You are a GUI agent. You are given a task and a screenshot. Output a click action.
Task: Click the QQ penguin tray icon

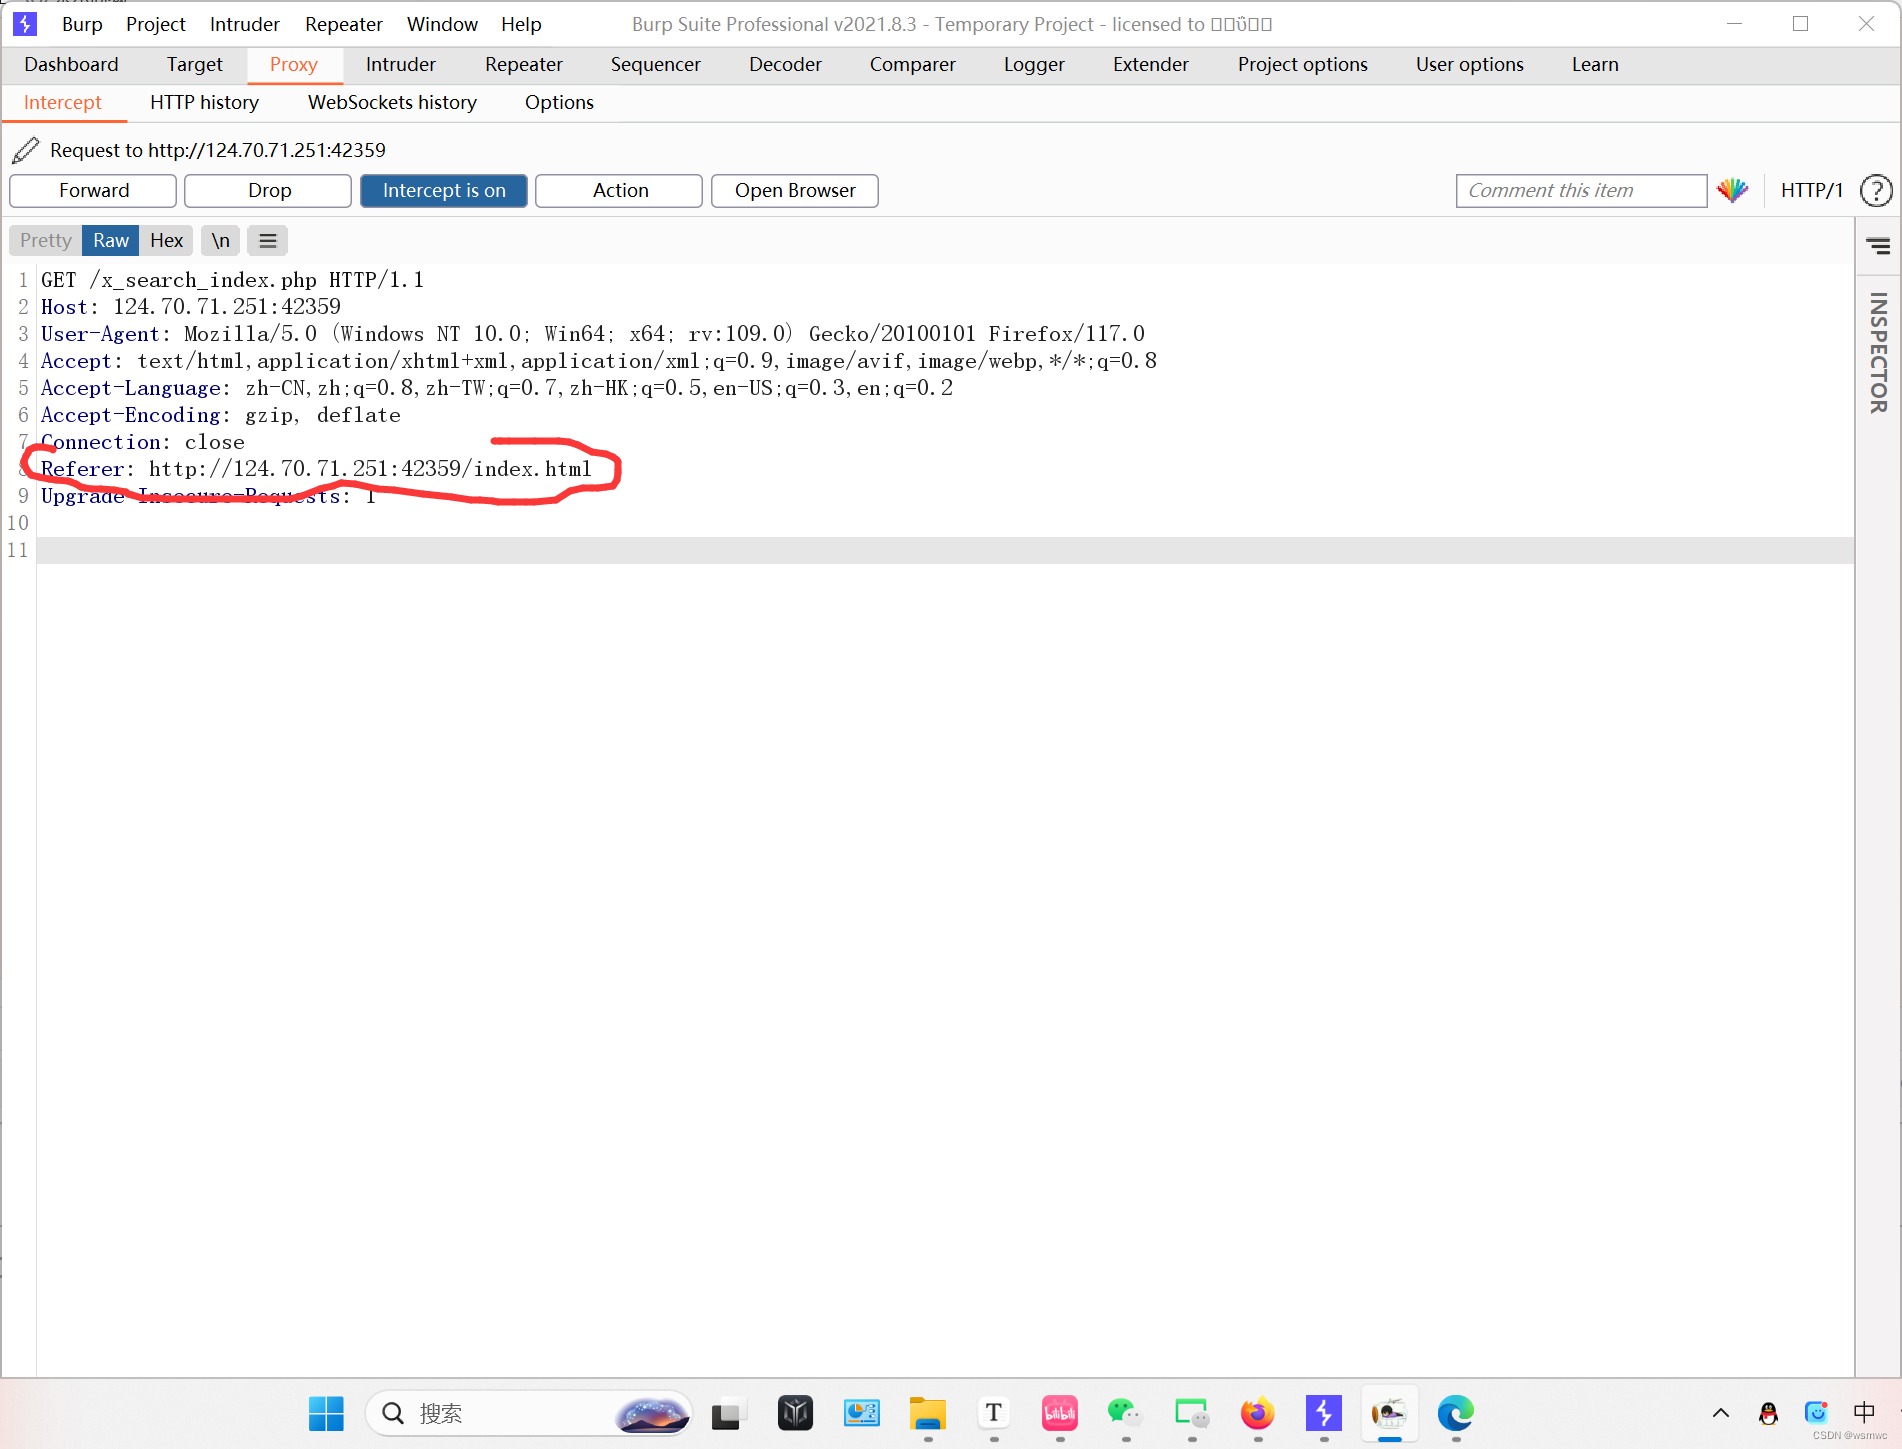[x=1768, y=1413]
